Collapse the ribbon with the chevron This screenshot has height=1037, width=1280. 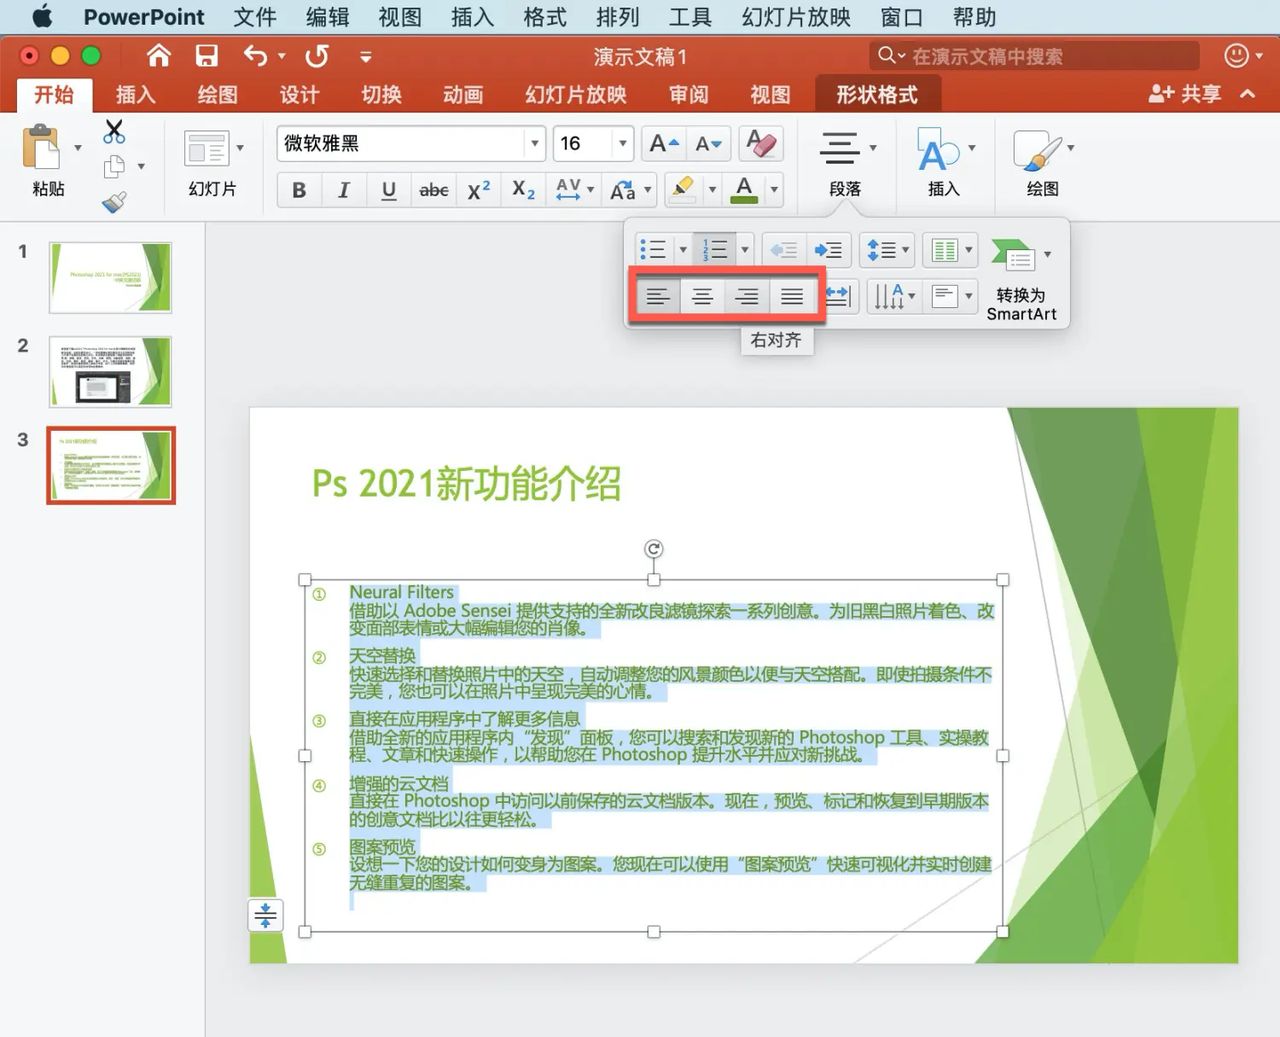tap(1247, 94)
